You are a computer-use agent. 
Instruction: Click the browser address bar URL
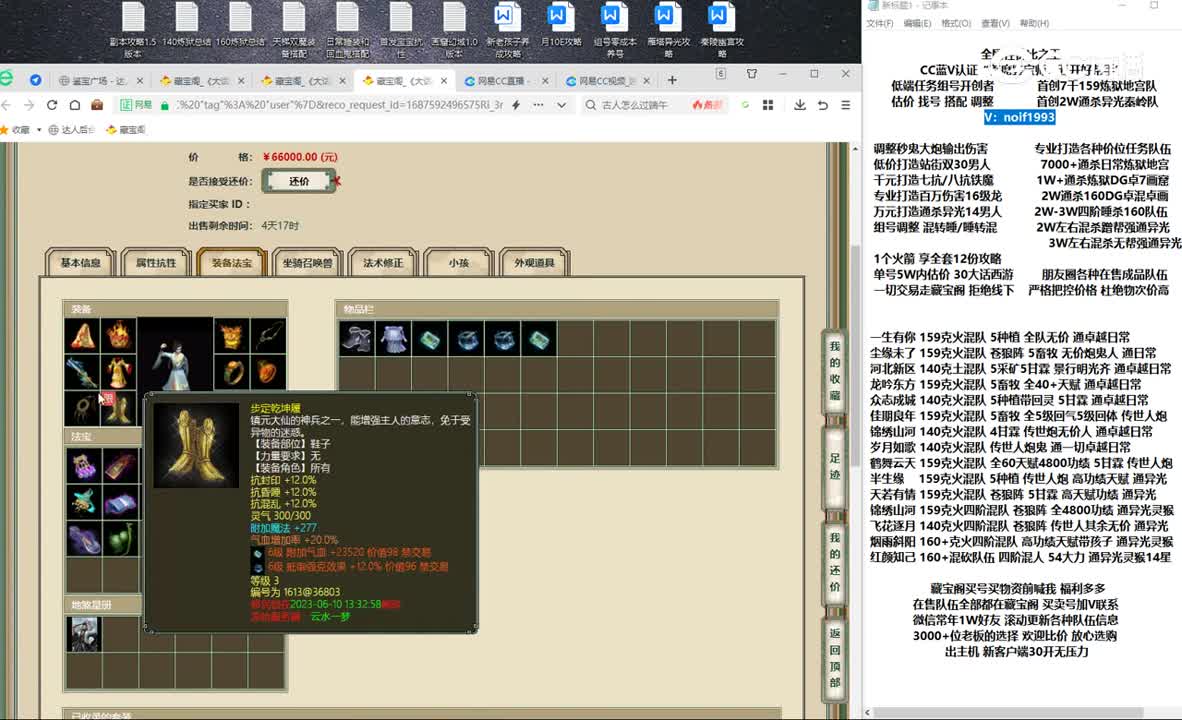tap(339, 105)
